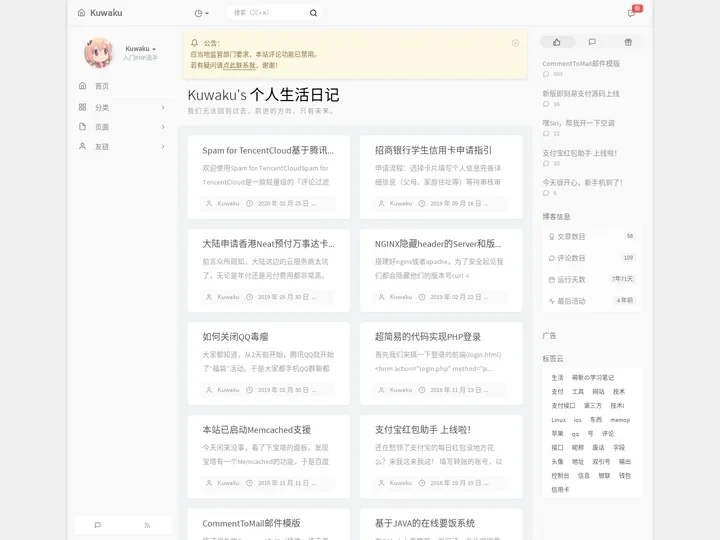Select the 工具 tag

tap(578, 392)
